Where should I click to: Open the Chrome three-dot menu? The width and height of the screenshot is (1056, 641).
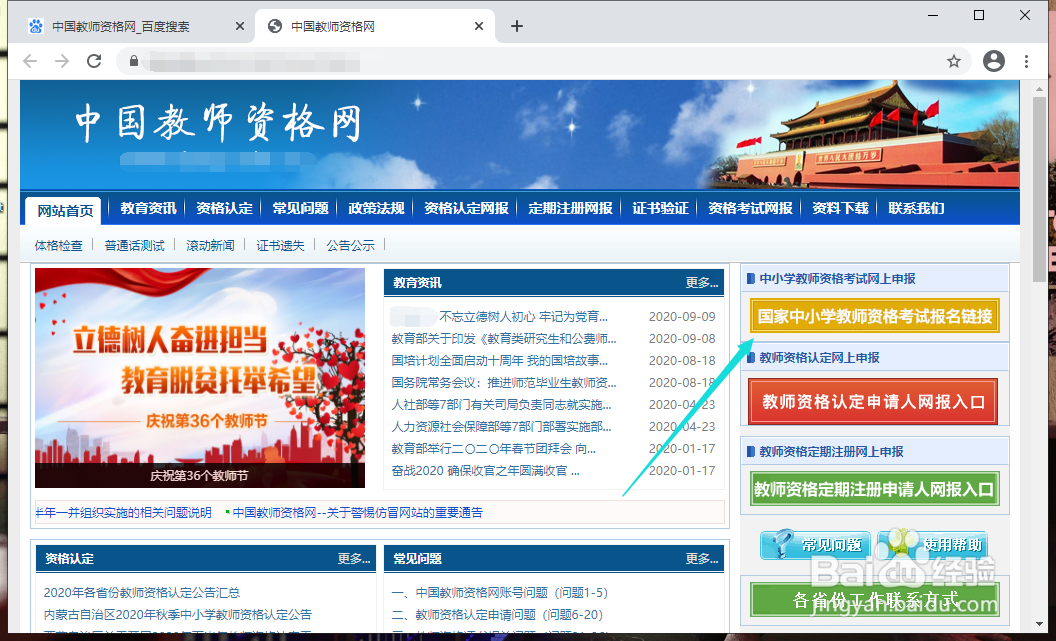point(1026,61)
